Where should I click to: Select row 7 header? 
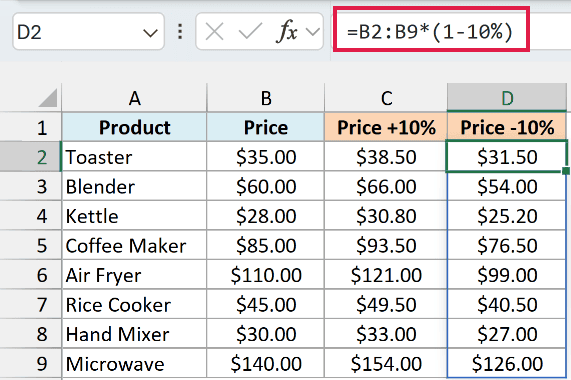(31, 304)
